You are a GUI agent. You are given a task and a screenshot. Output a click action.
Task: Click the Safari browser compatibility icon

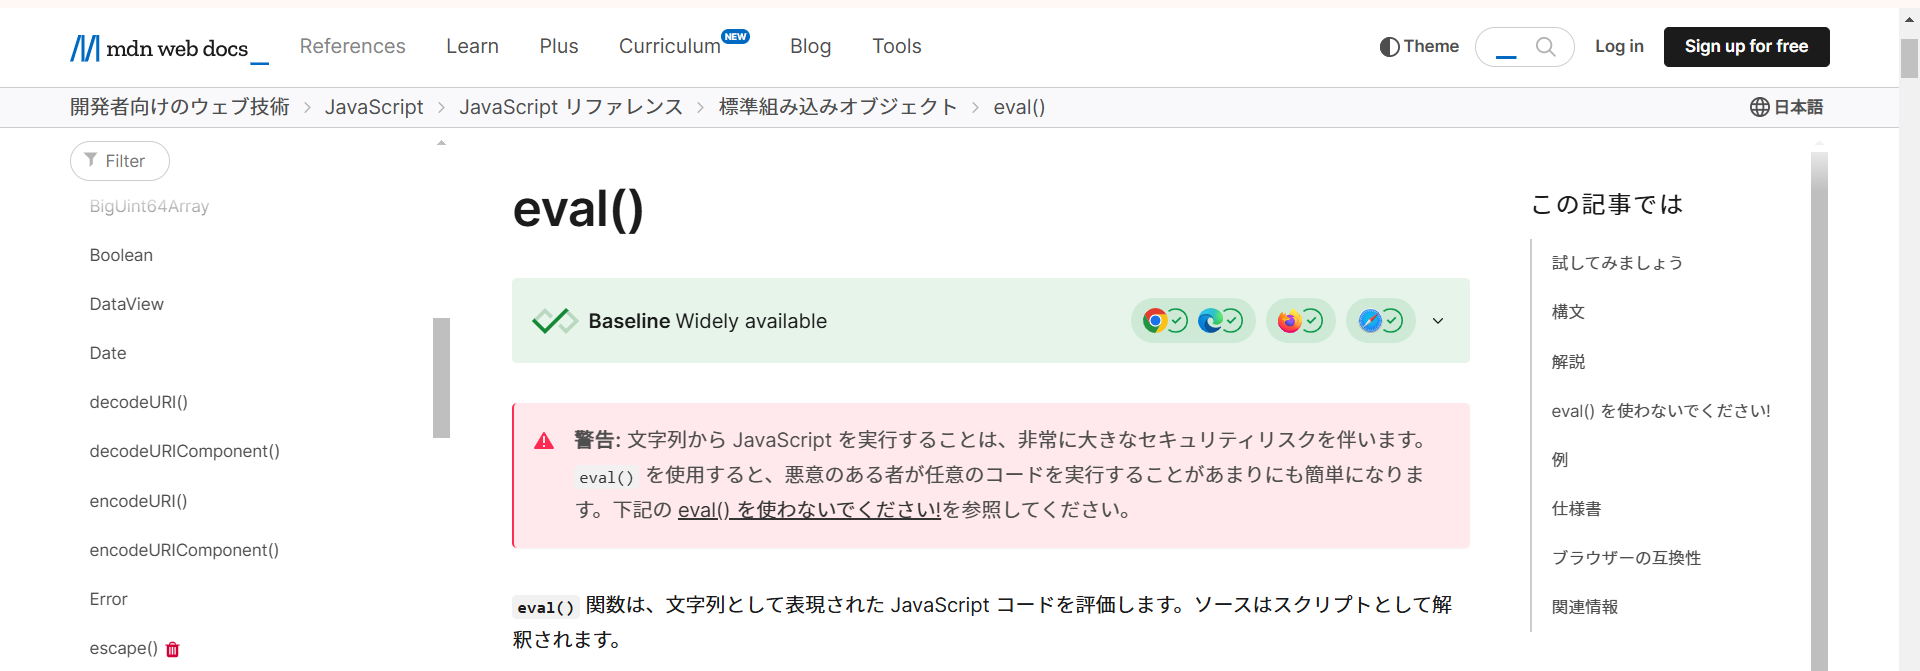1370,321
